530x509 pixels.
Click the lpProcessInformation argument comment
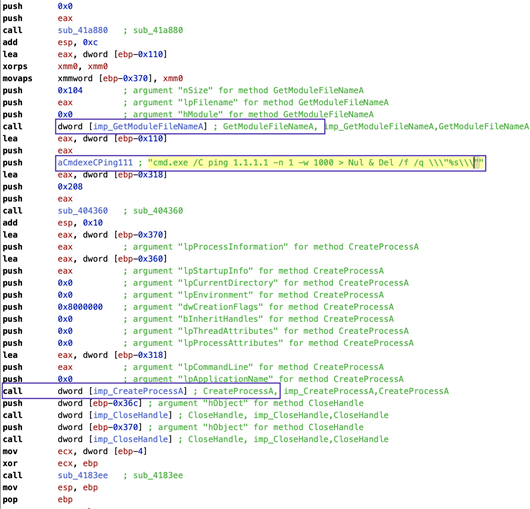tap(271, 247)
